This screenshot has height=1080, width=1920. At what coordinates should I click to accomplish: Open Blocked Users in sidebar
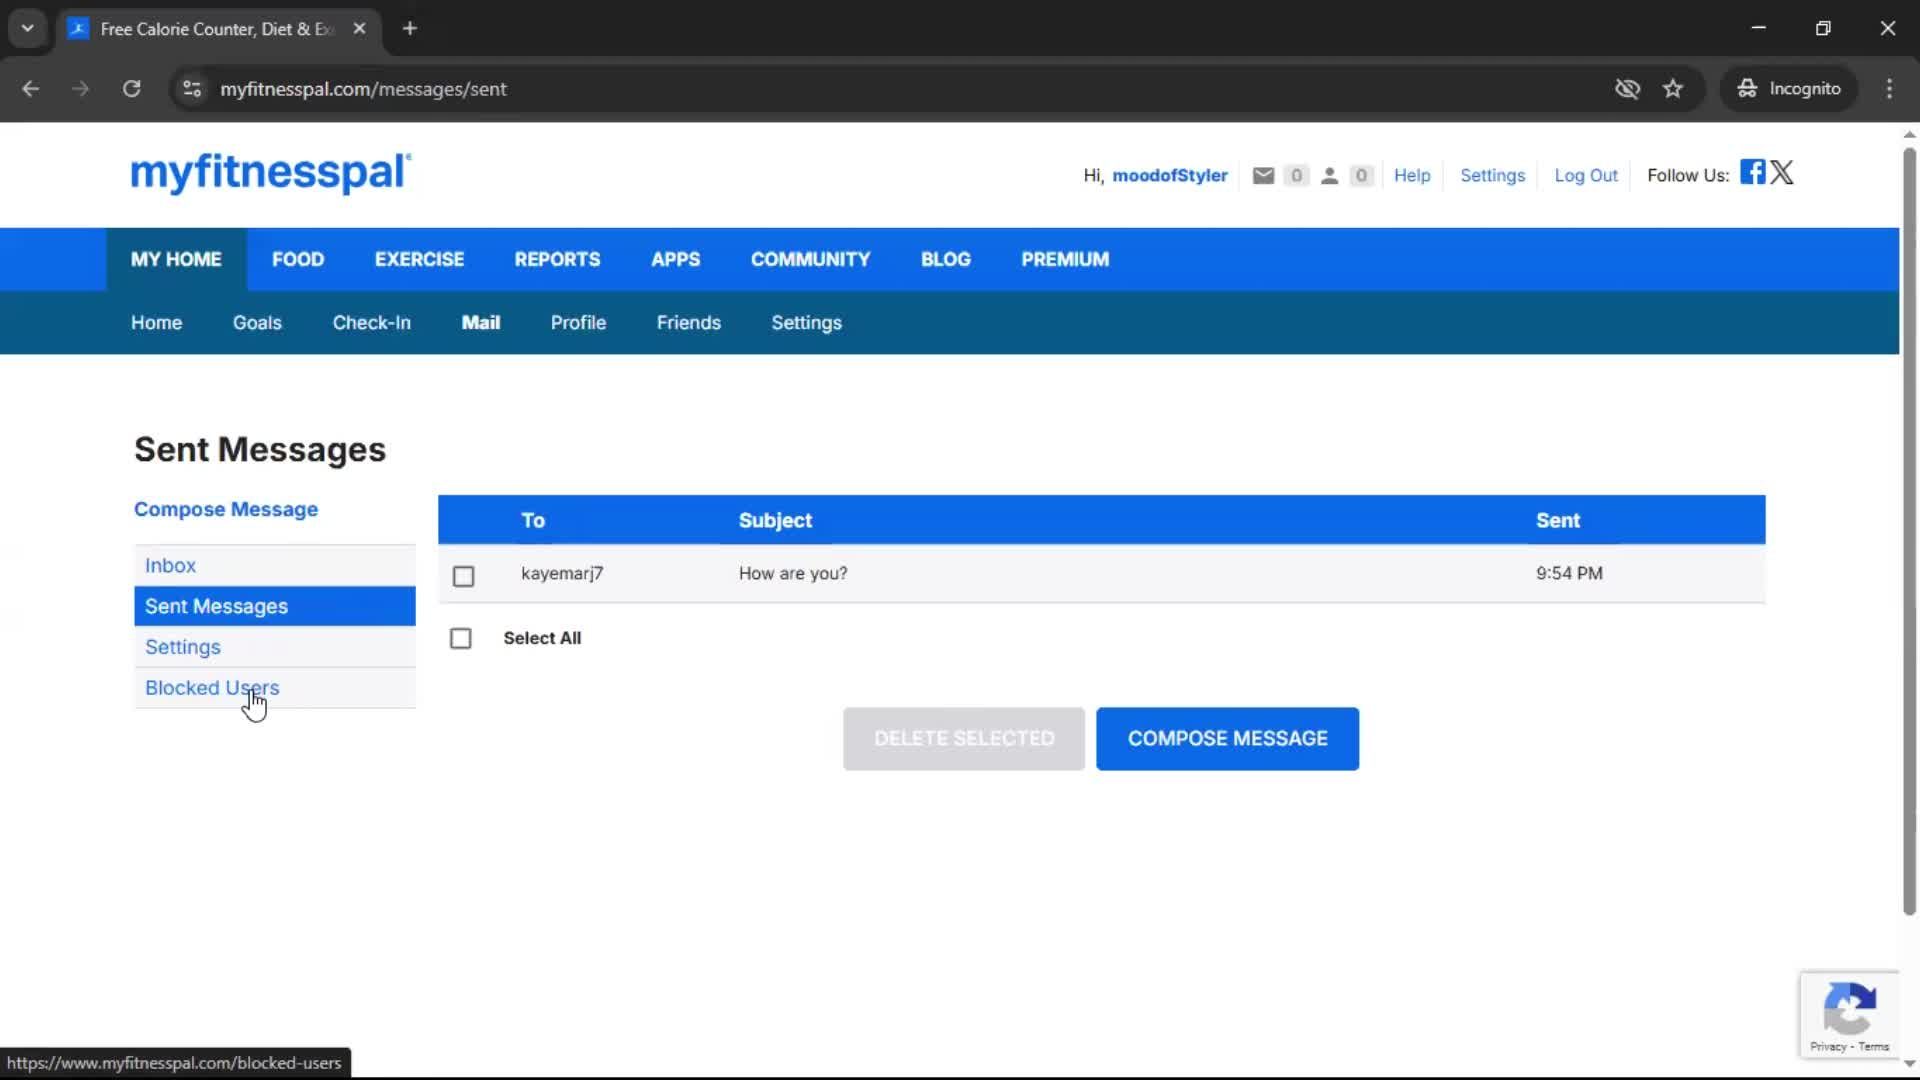click(275, 688)
